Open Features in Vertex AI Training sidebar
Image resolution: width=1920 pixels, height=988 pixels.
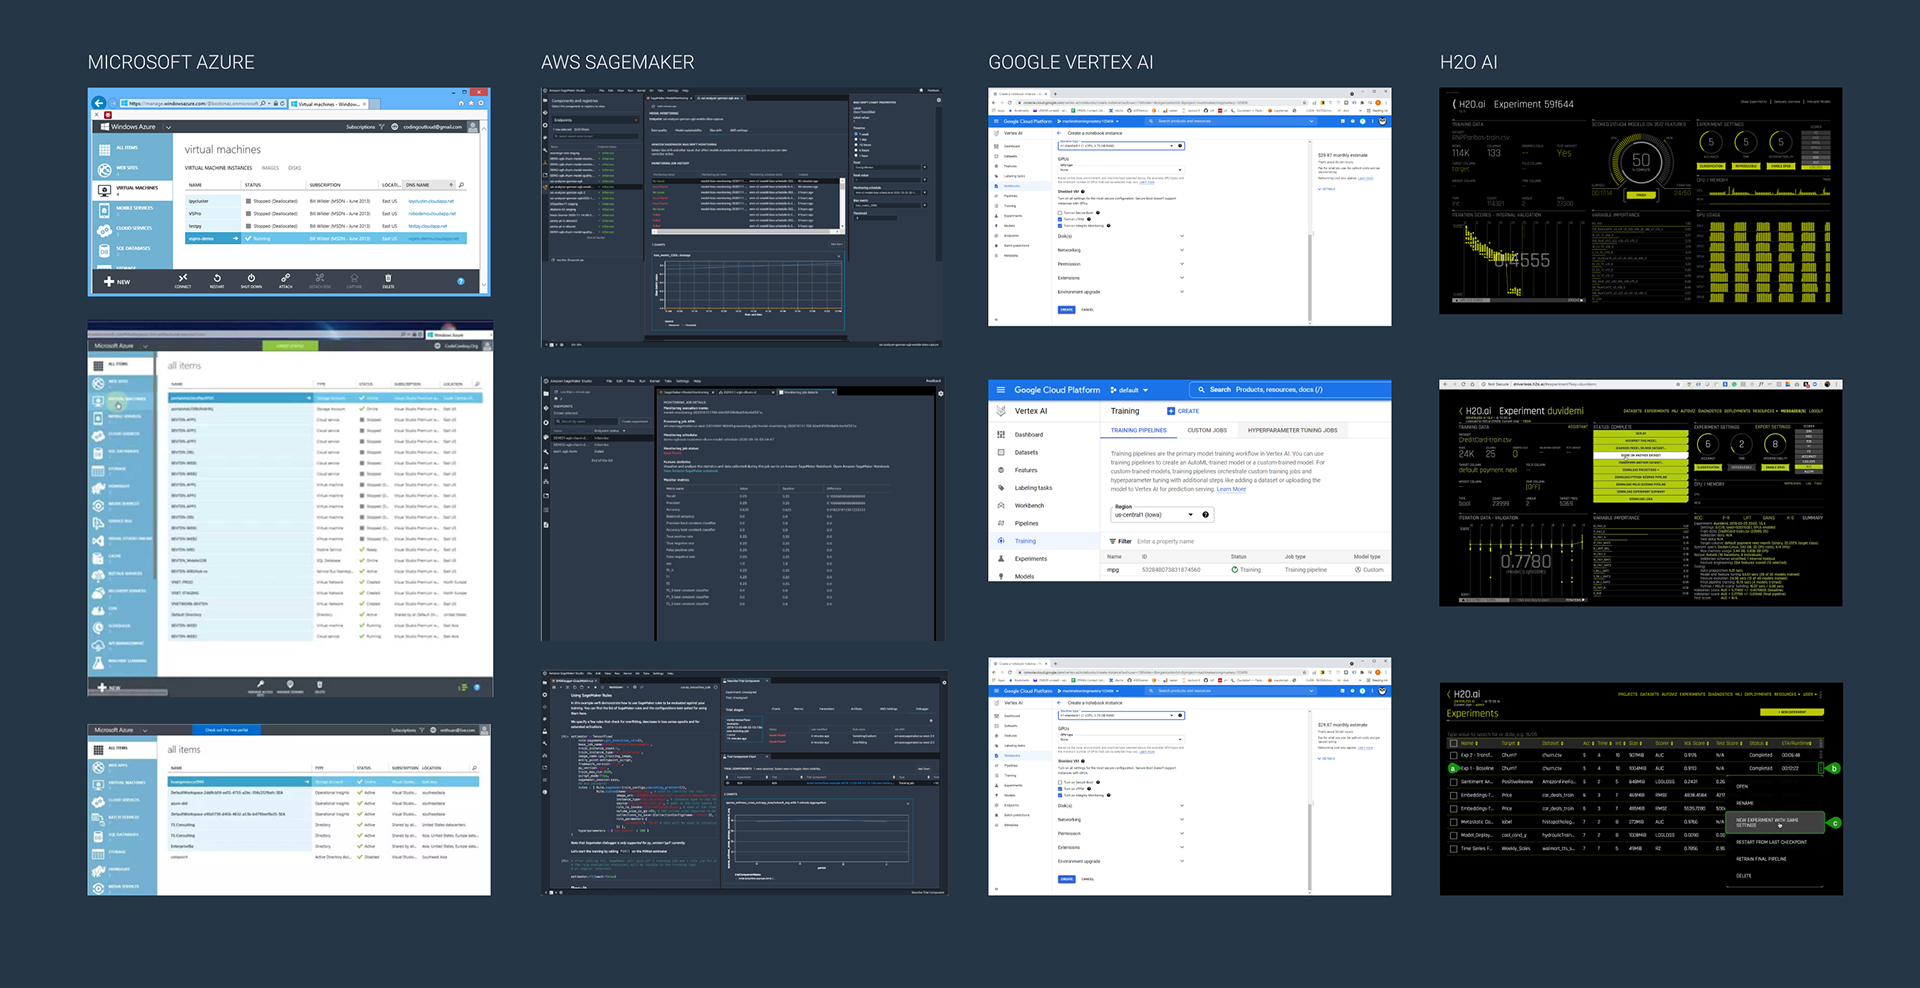1026,470
